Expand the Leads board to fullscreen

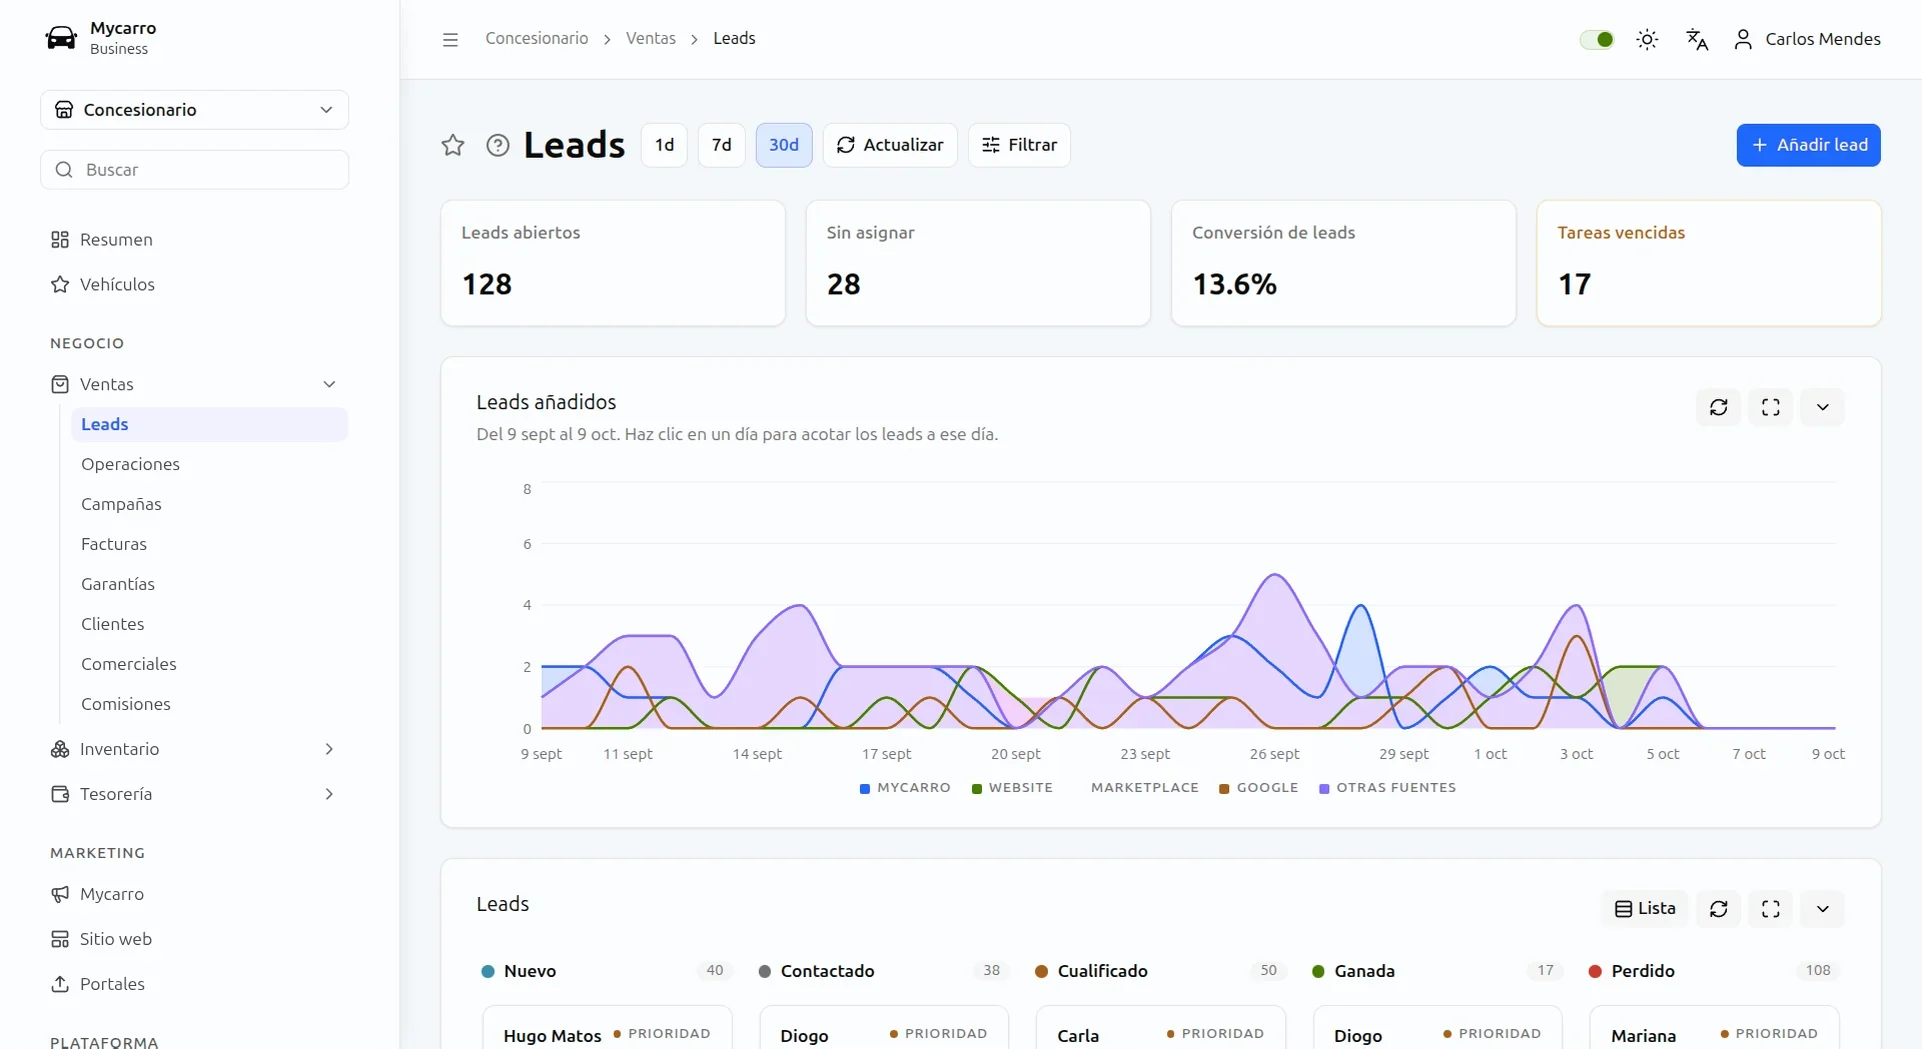coord(1771,909)
